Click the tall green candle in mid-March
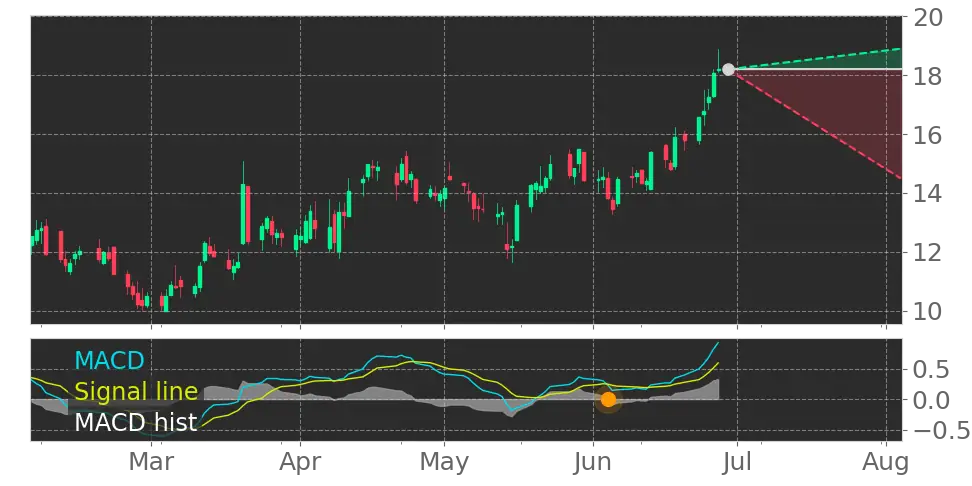972x486 pixels. pos(244,214)
